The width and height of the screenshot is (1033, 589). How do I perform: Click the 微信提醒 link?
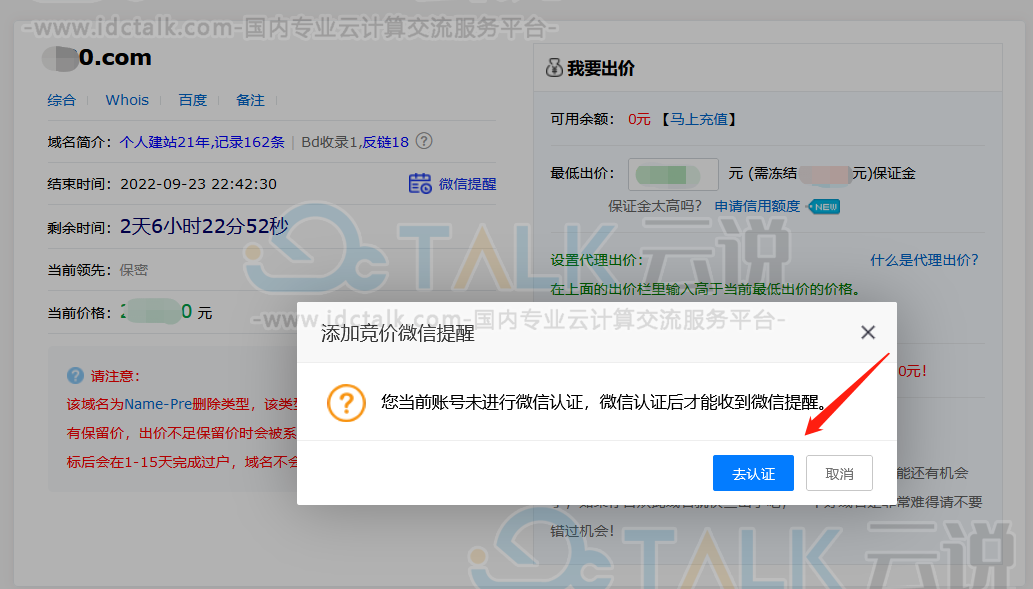point(467,184)
